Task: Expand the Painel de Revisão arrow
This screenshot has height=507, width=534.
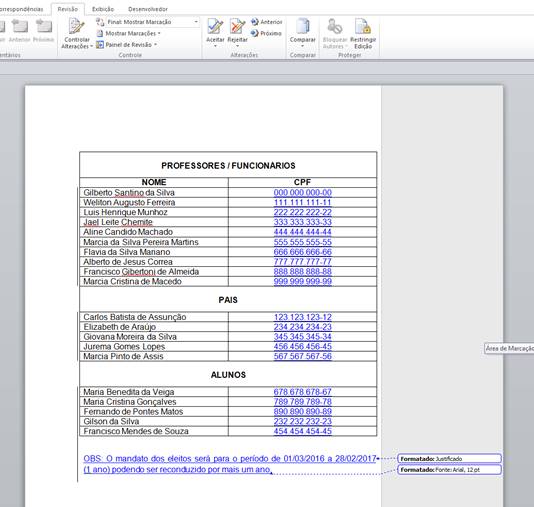Action: tap(155, 45)
